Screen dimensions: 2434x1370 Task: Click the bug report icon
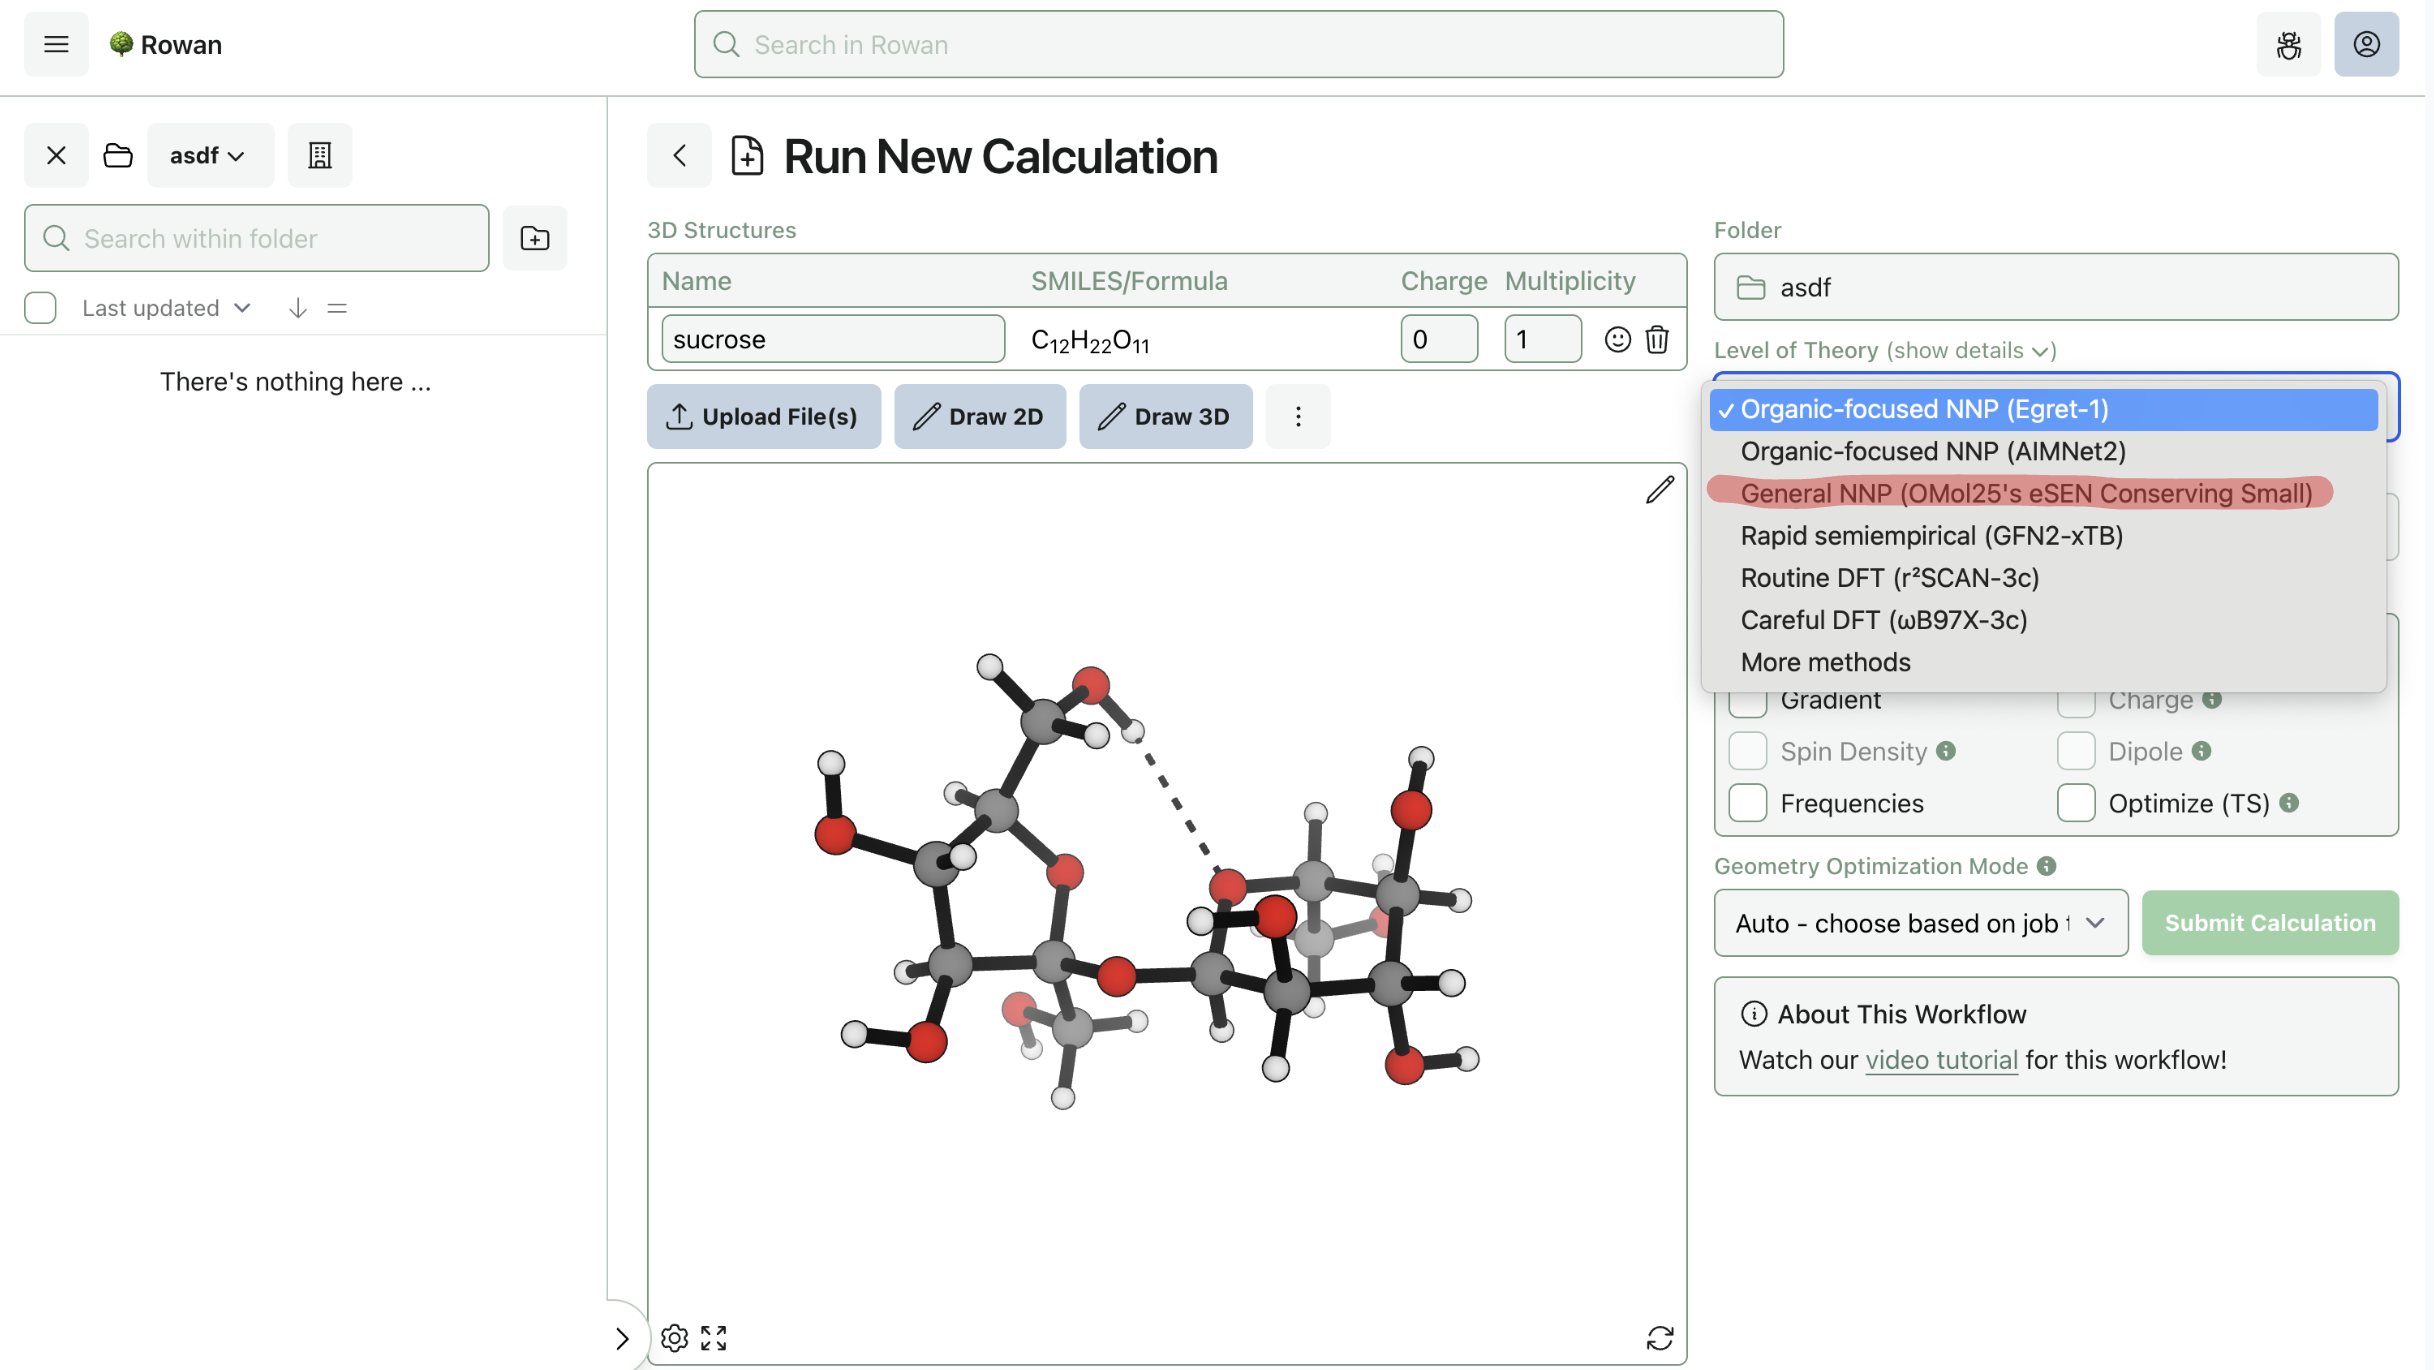point(2288,44)
